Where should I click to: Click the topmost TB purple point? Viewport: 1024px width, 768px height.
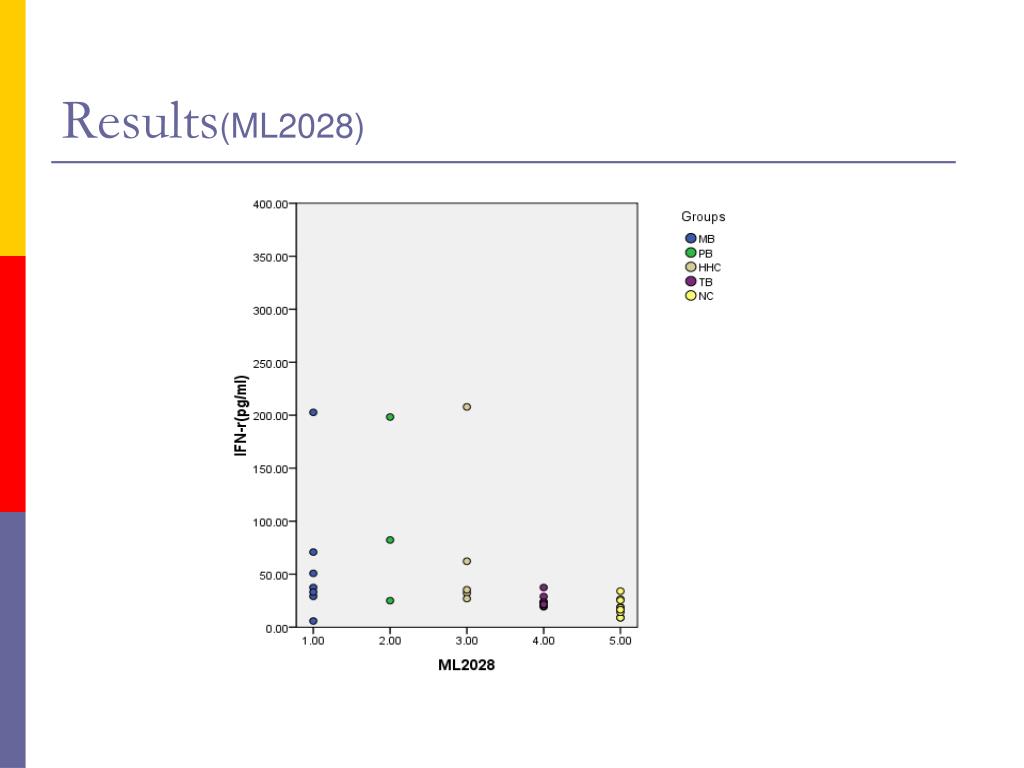(543, 588)
